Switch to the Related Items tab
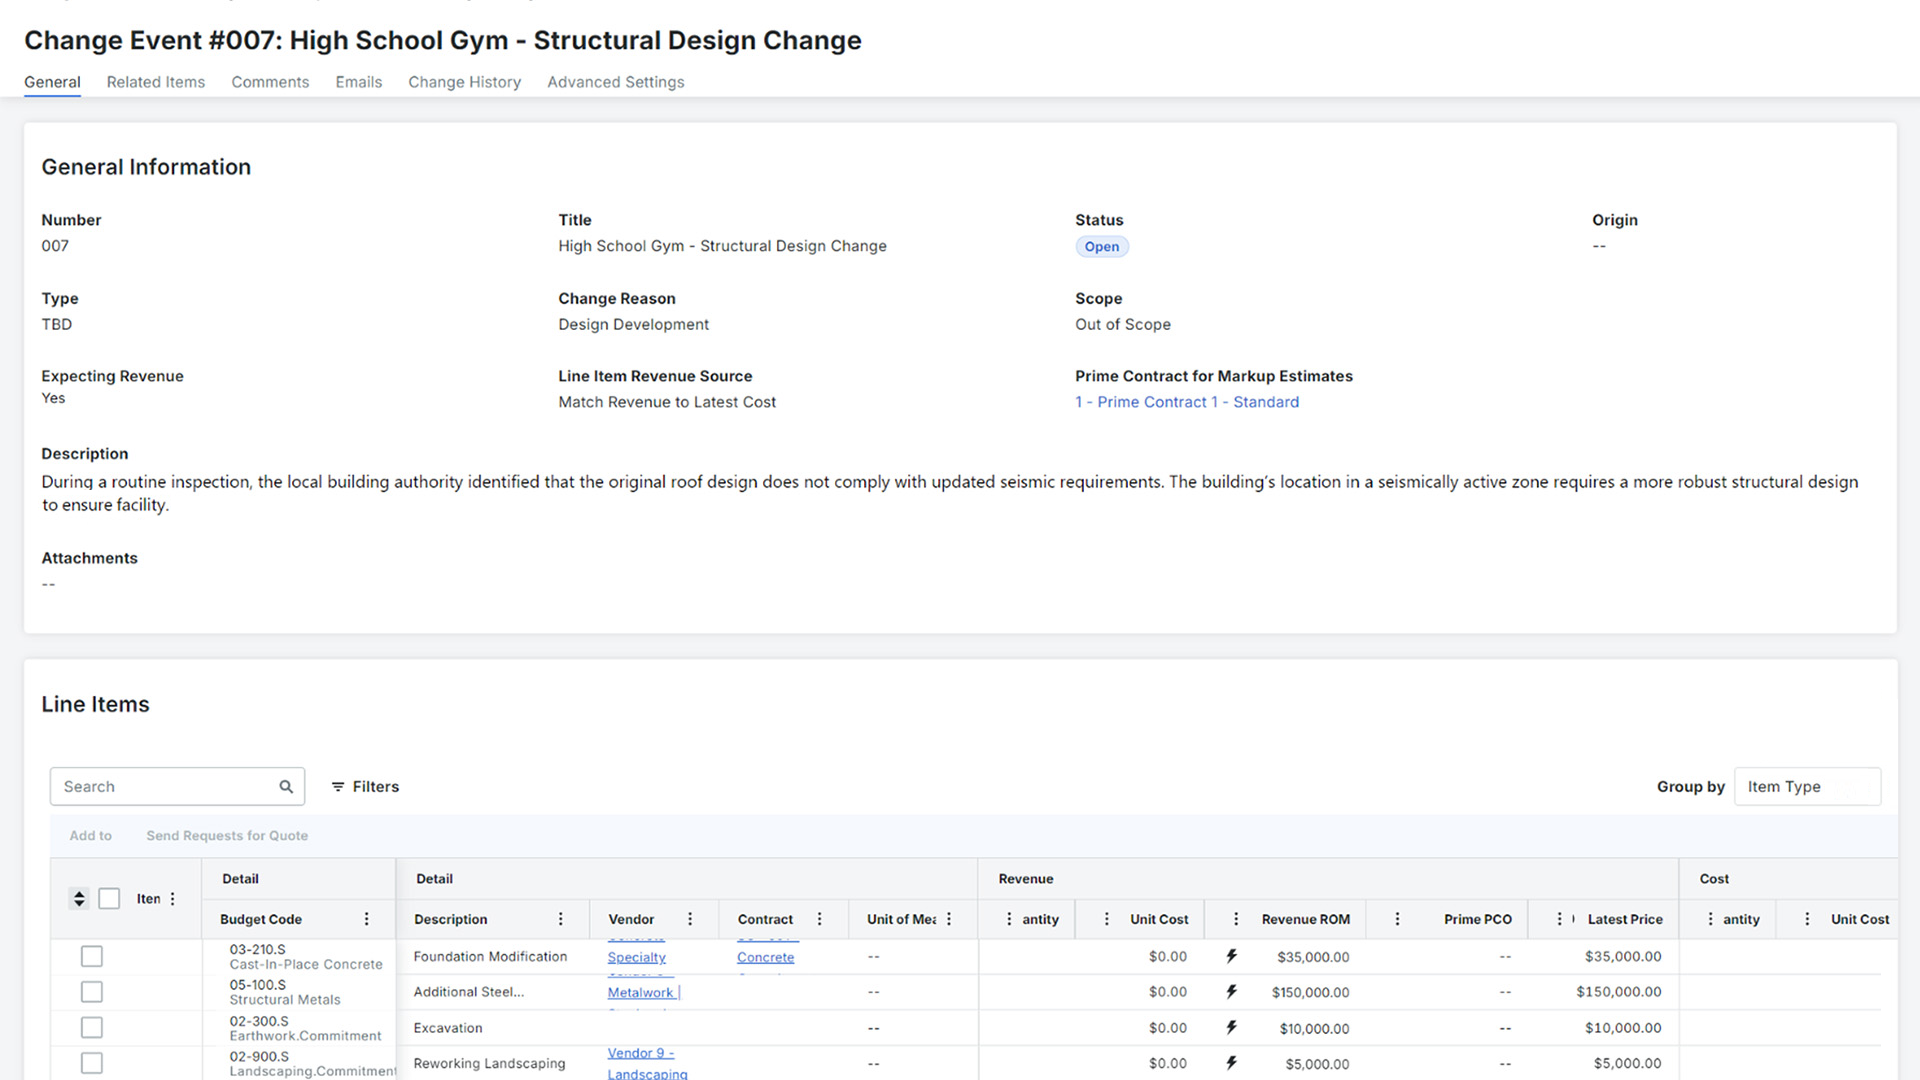This screenshot has width=1920, height=1080. (154, 82)
